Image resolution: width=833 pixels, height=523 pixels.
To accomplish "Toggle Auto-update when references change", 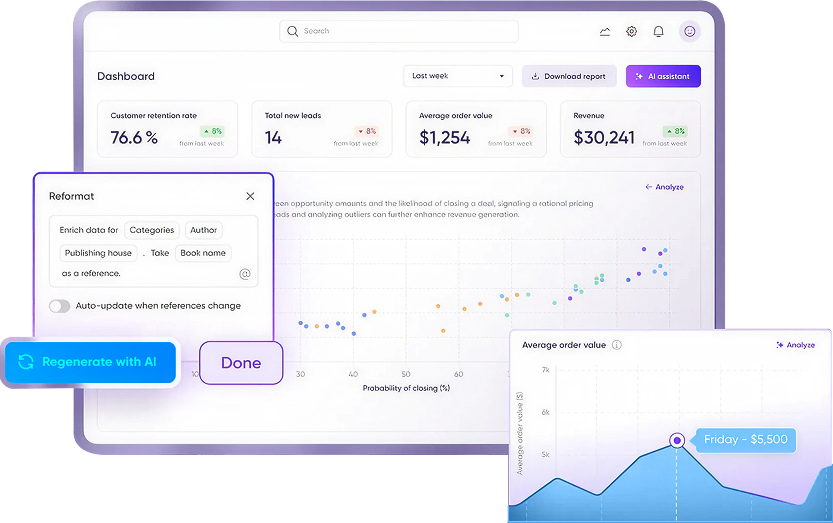I will pyautogui.click(x=60, y=306).
